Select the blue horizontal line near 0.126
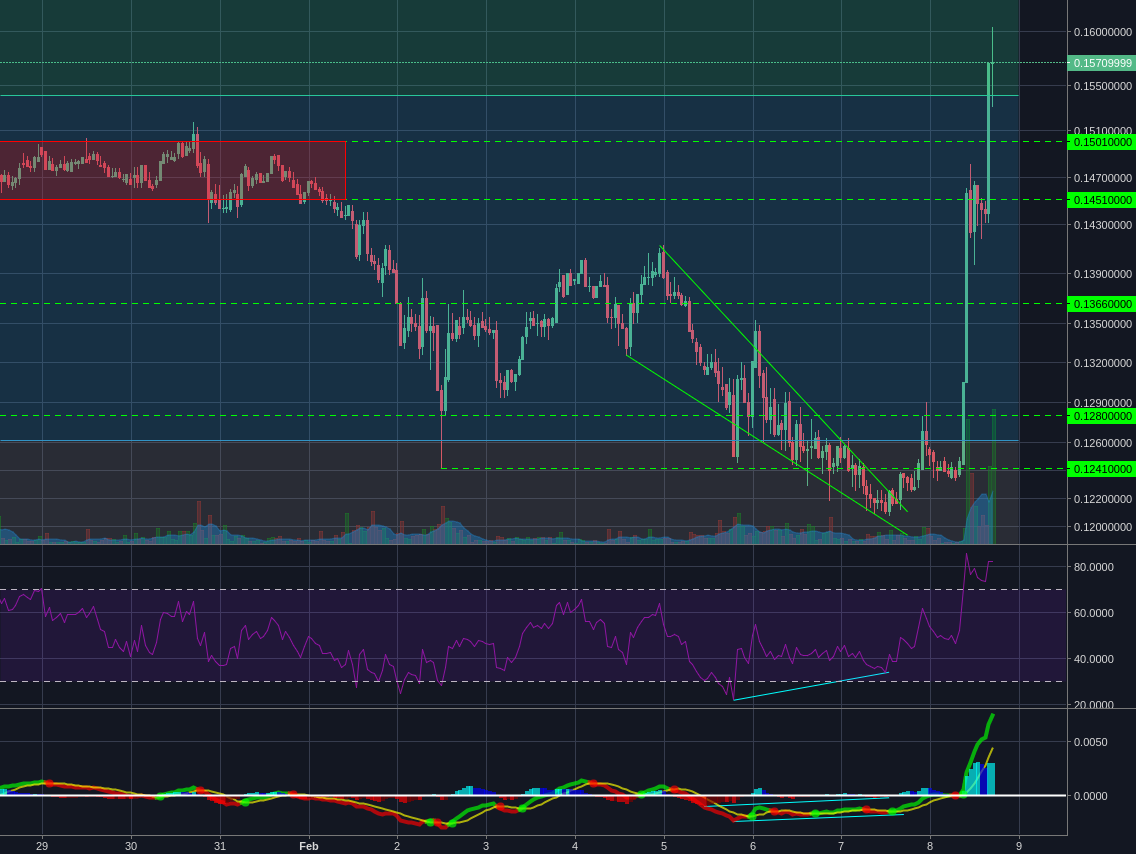This screenshot has height=854, width=1136. pyautogui.click(x=509, y=440)
